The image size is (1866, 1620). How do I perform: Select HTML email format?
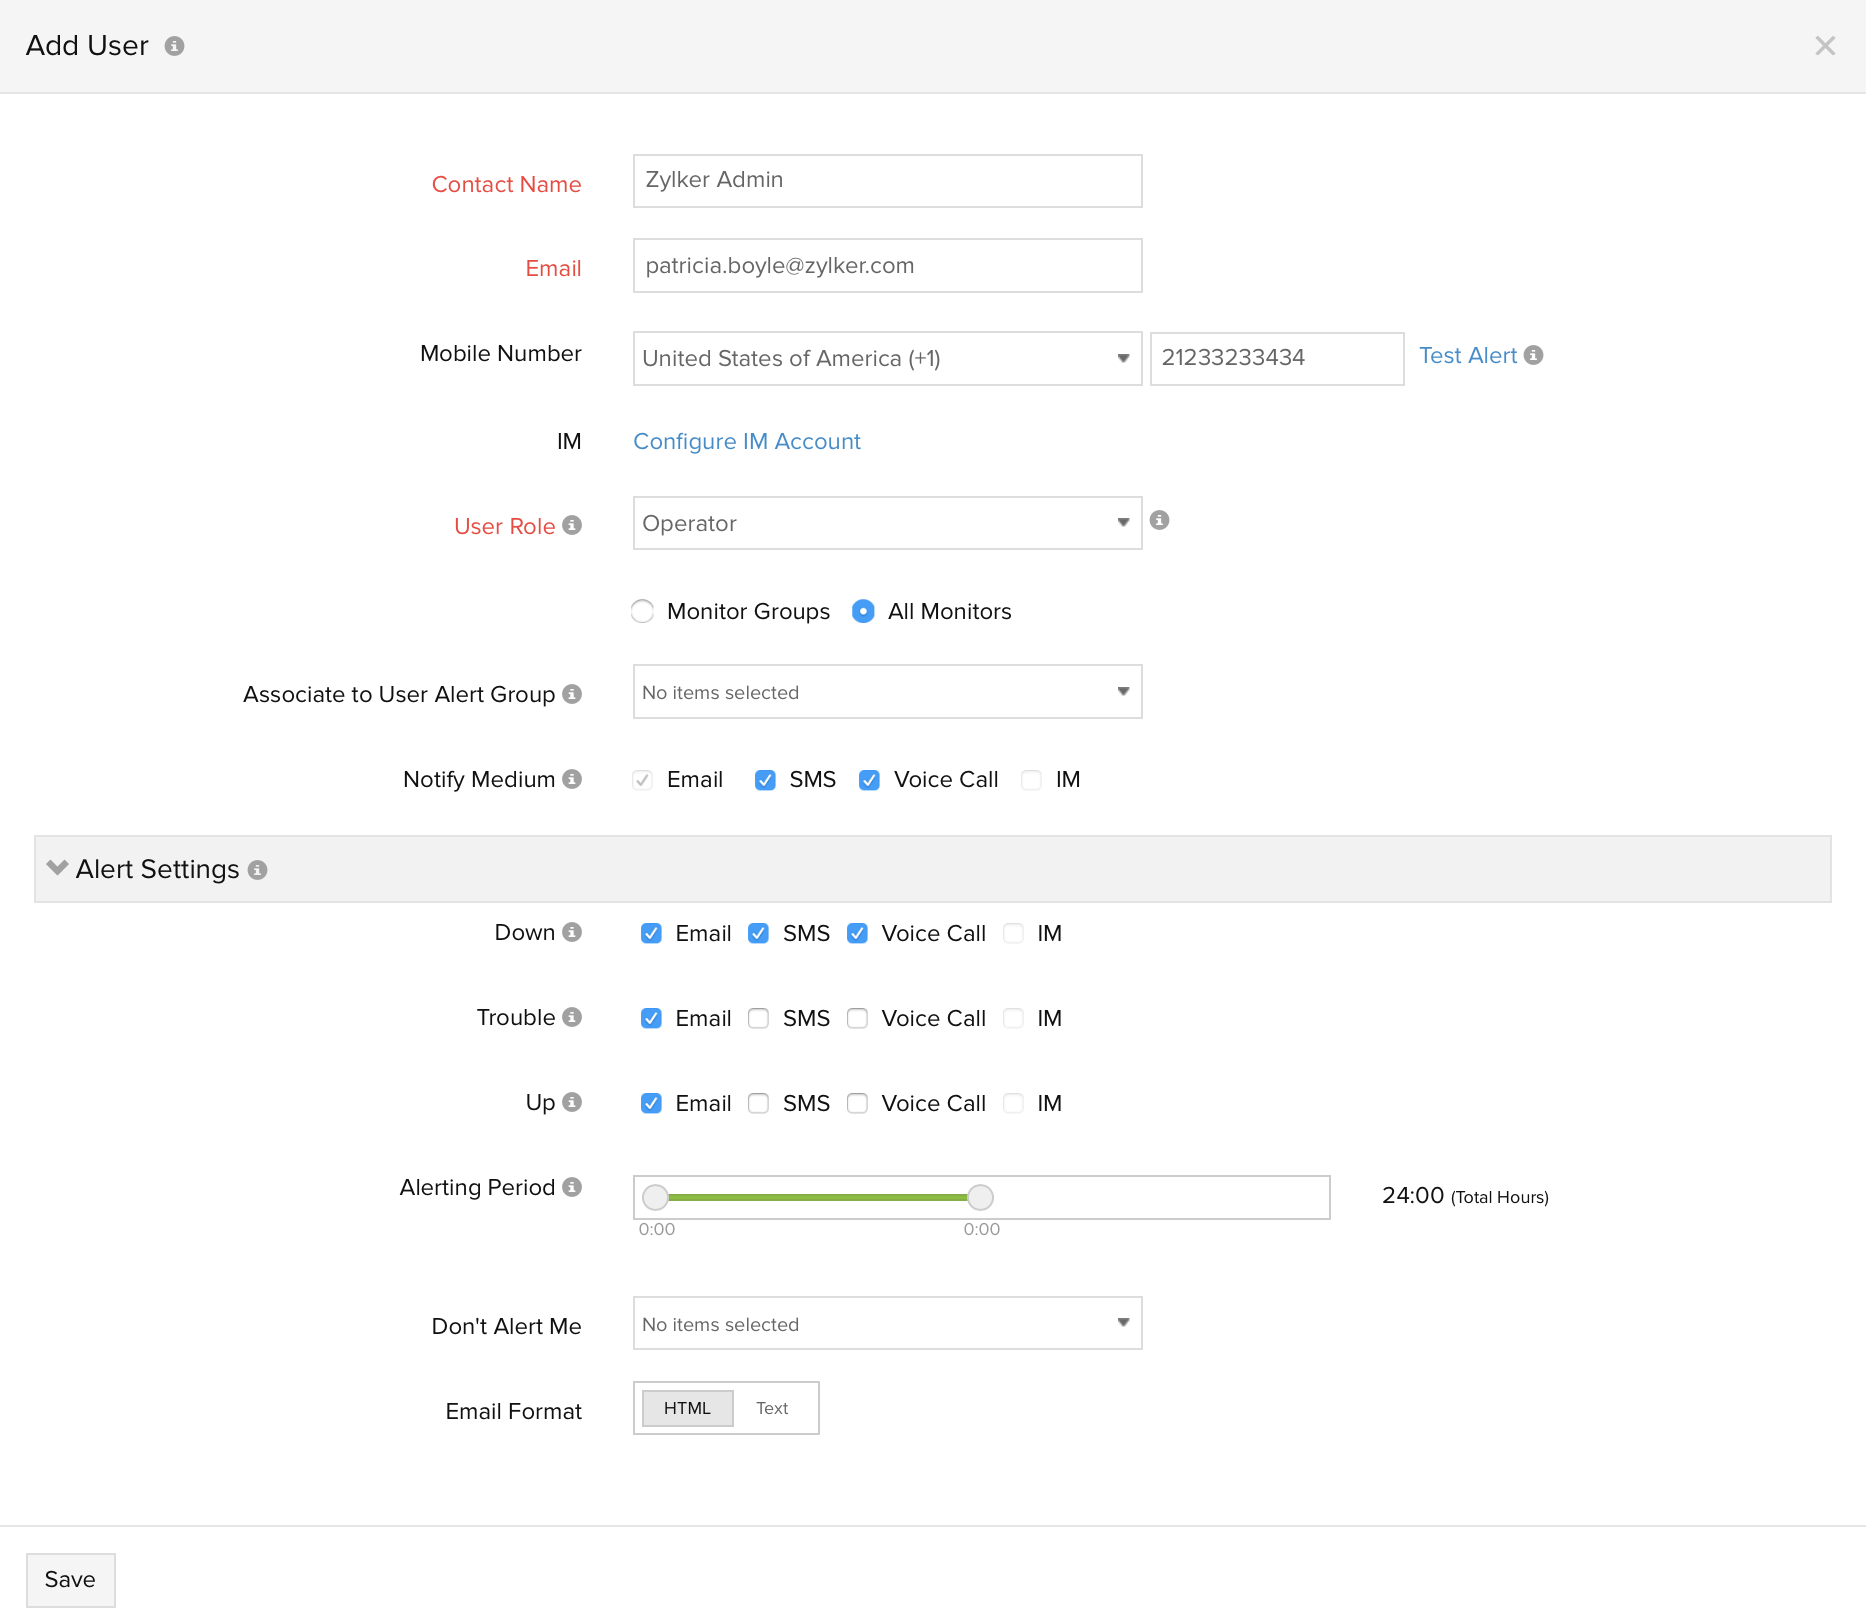[687, 1408]
